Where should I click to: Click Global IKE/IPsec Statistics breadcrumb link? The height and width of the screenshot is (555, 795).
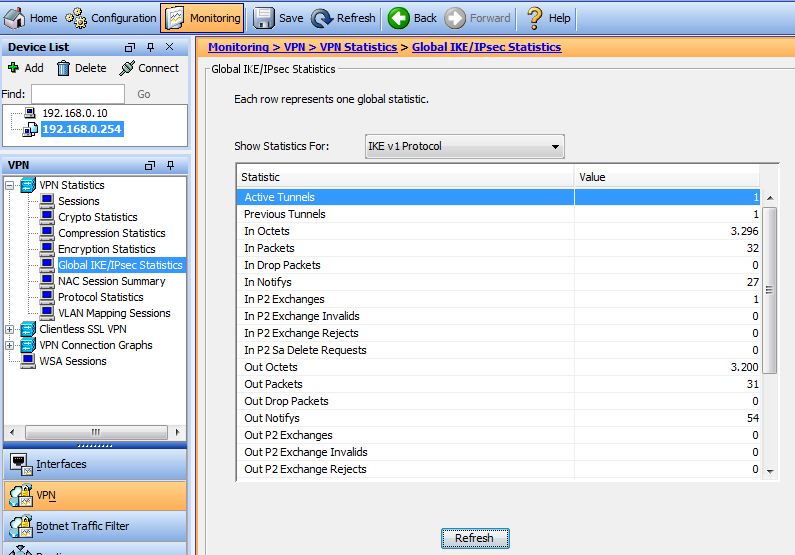[x=486, y=47]
